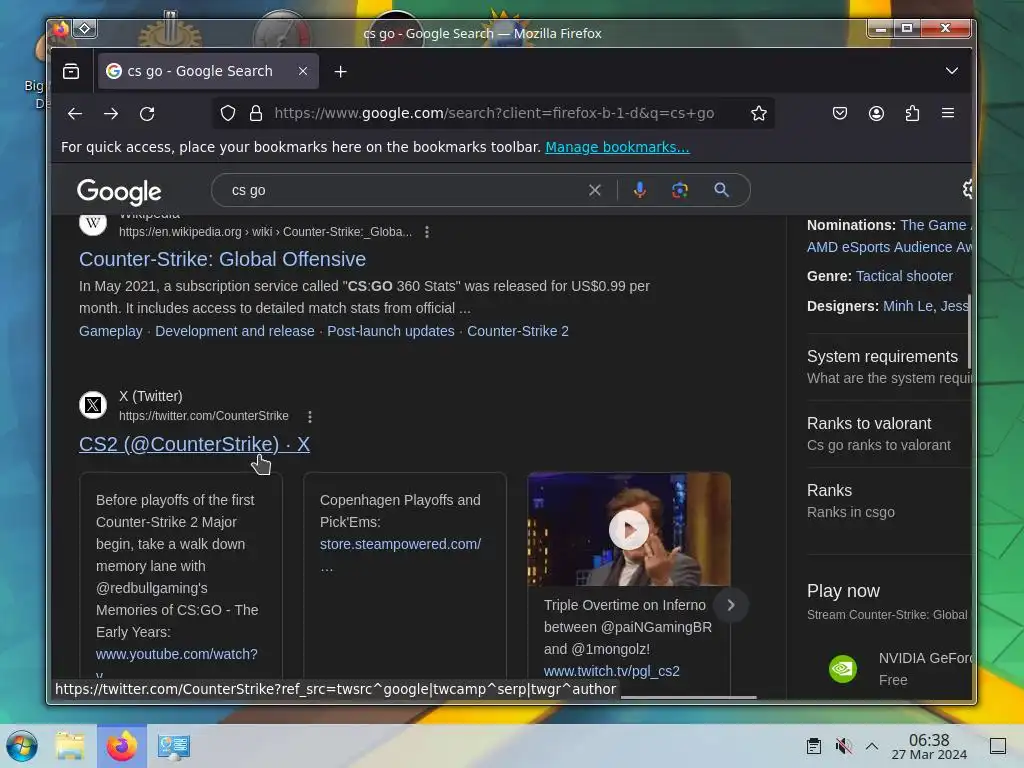Screen dimensions: 1024x768
Task: Open the Firefox View icon
Action: pos(71,71)
